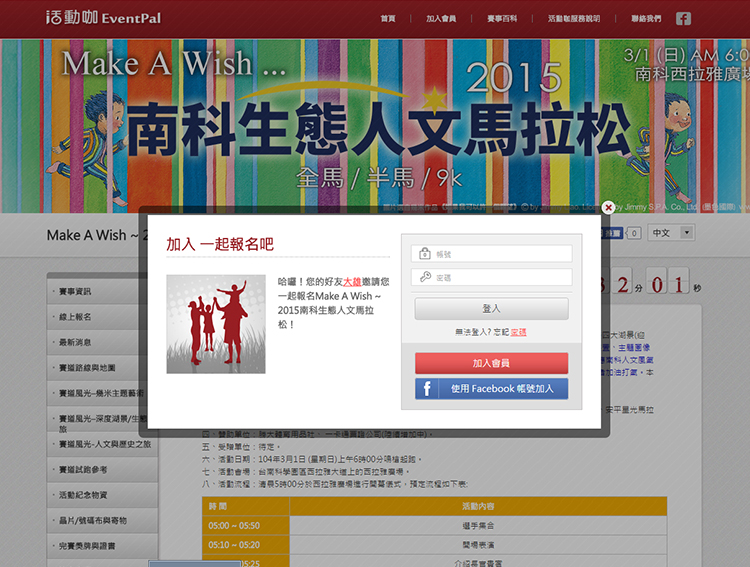This screenshot has height=567, width=750.
Task: Open the 中文 language dropdown
Action: [x=671, y=233]
